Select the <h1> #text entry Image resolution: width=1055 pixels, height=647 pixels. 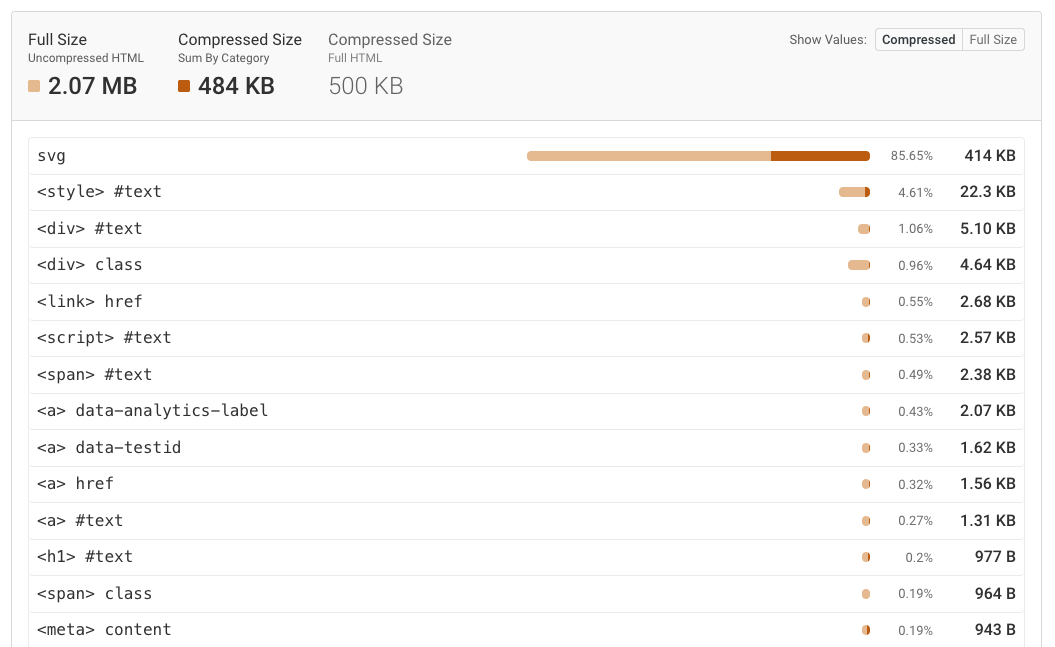[x=300, y=557]
